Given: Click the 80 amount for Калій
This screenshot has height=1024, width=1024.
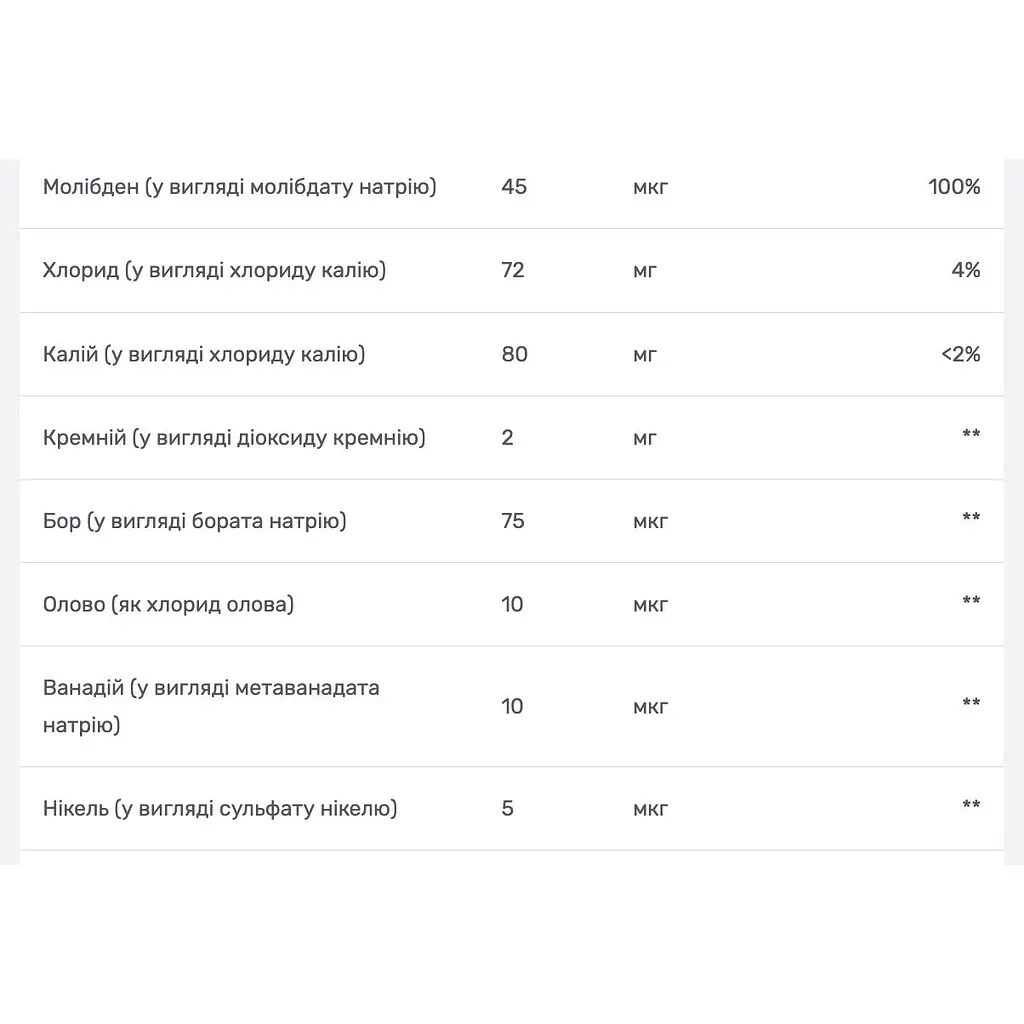Looking at the screenshot, I should pos(514,354).
